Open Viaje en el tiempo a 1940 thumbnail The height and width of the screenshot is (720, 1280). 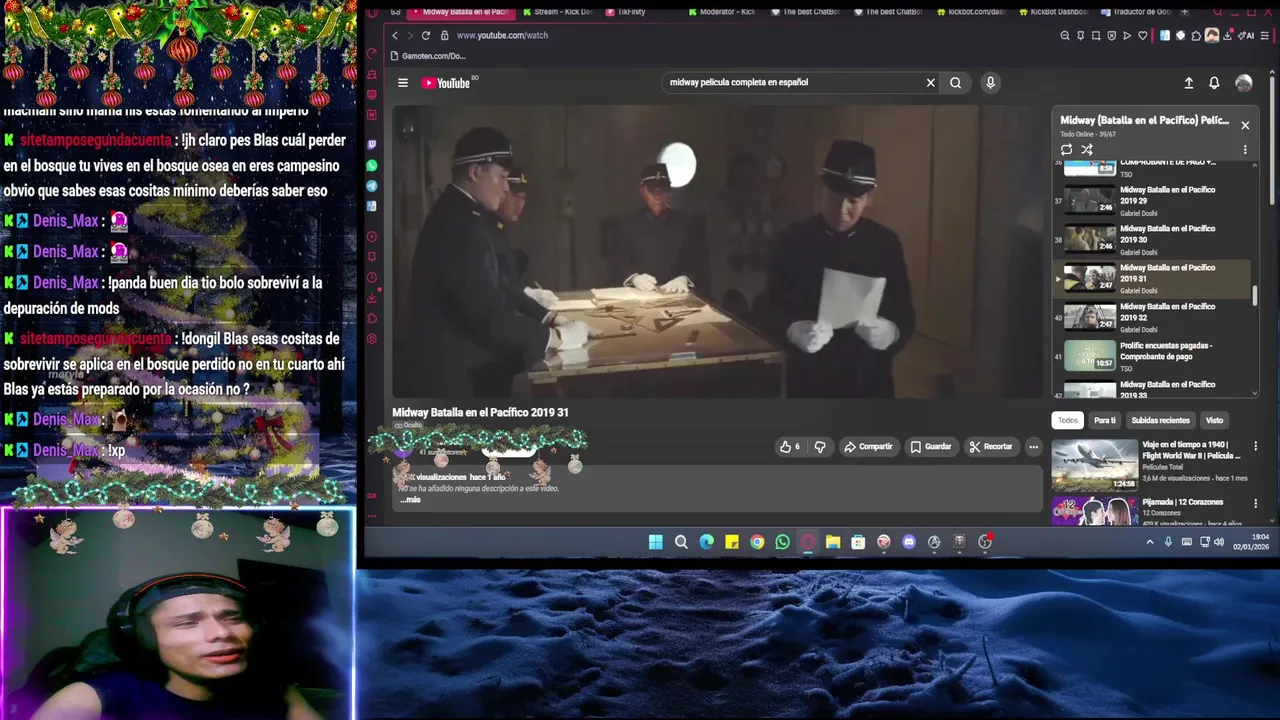tap(1095, 465)
